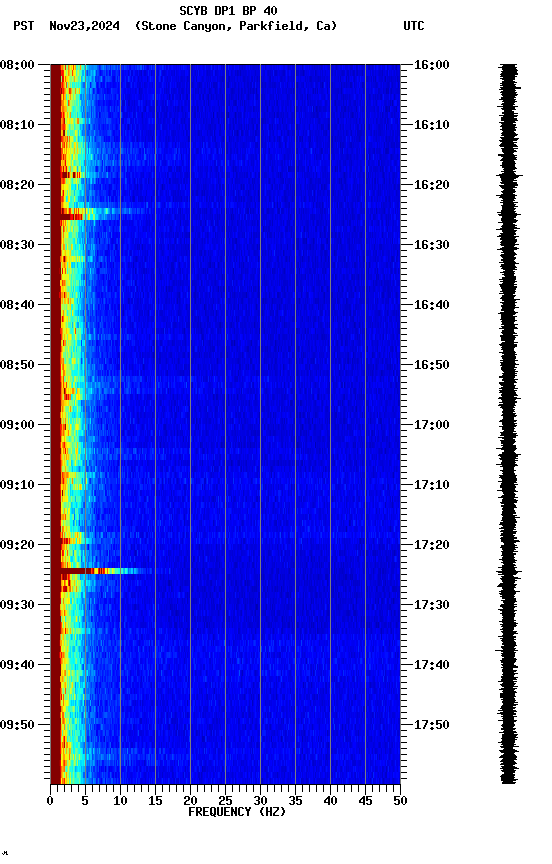Click the PST time label 09:40
Image resolution: width=552 pixels, height=864 pixels.
tap(17, 665)
